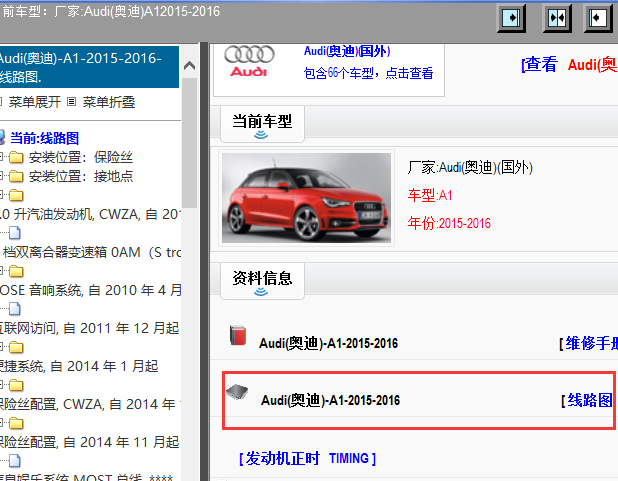Click the scroll-up chevron of the tree panel
The height and width of the screenshot is (481, 618).
[190, 65]
